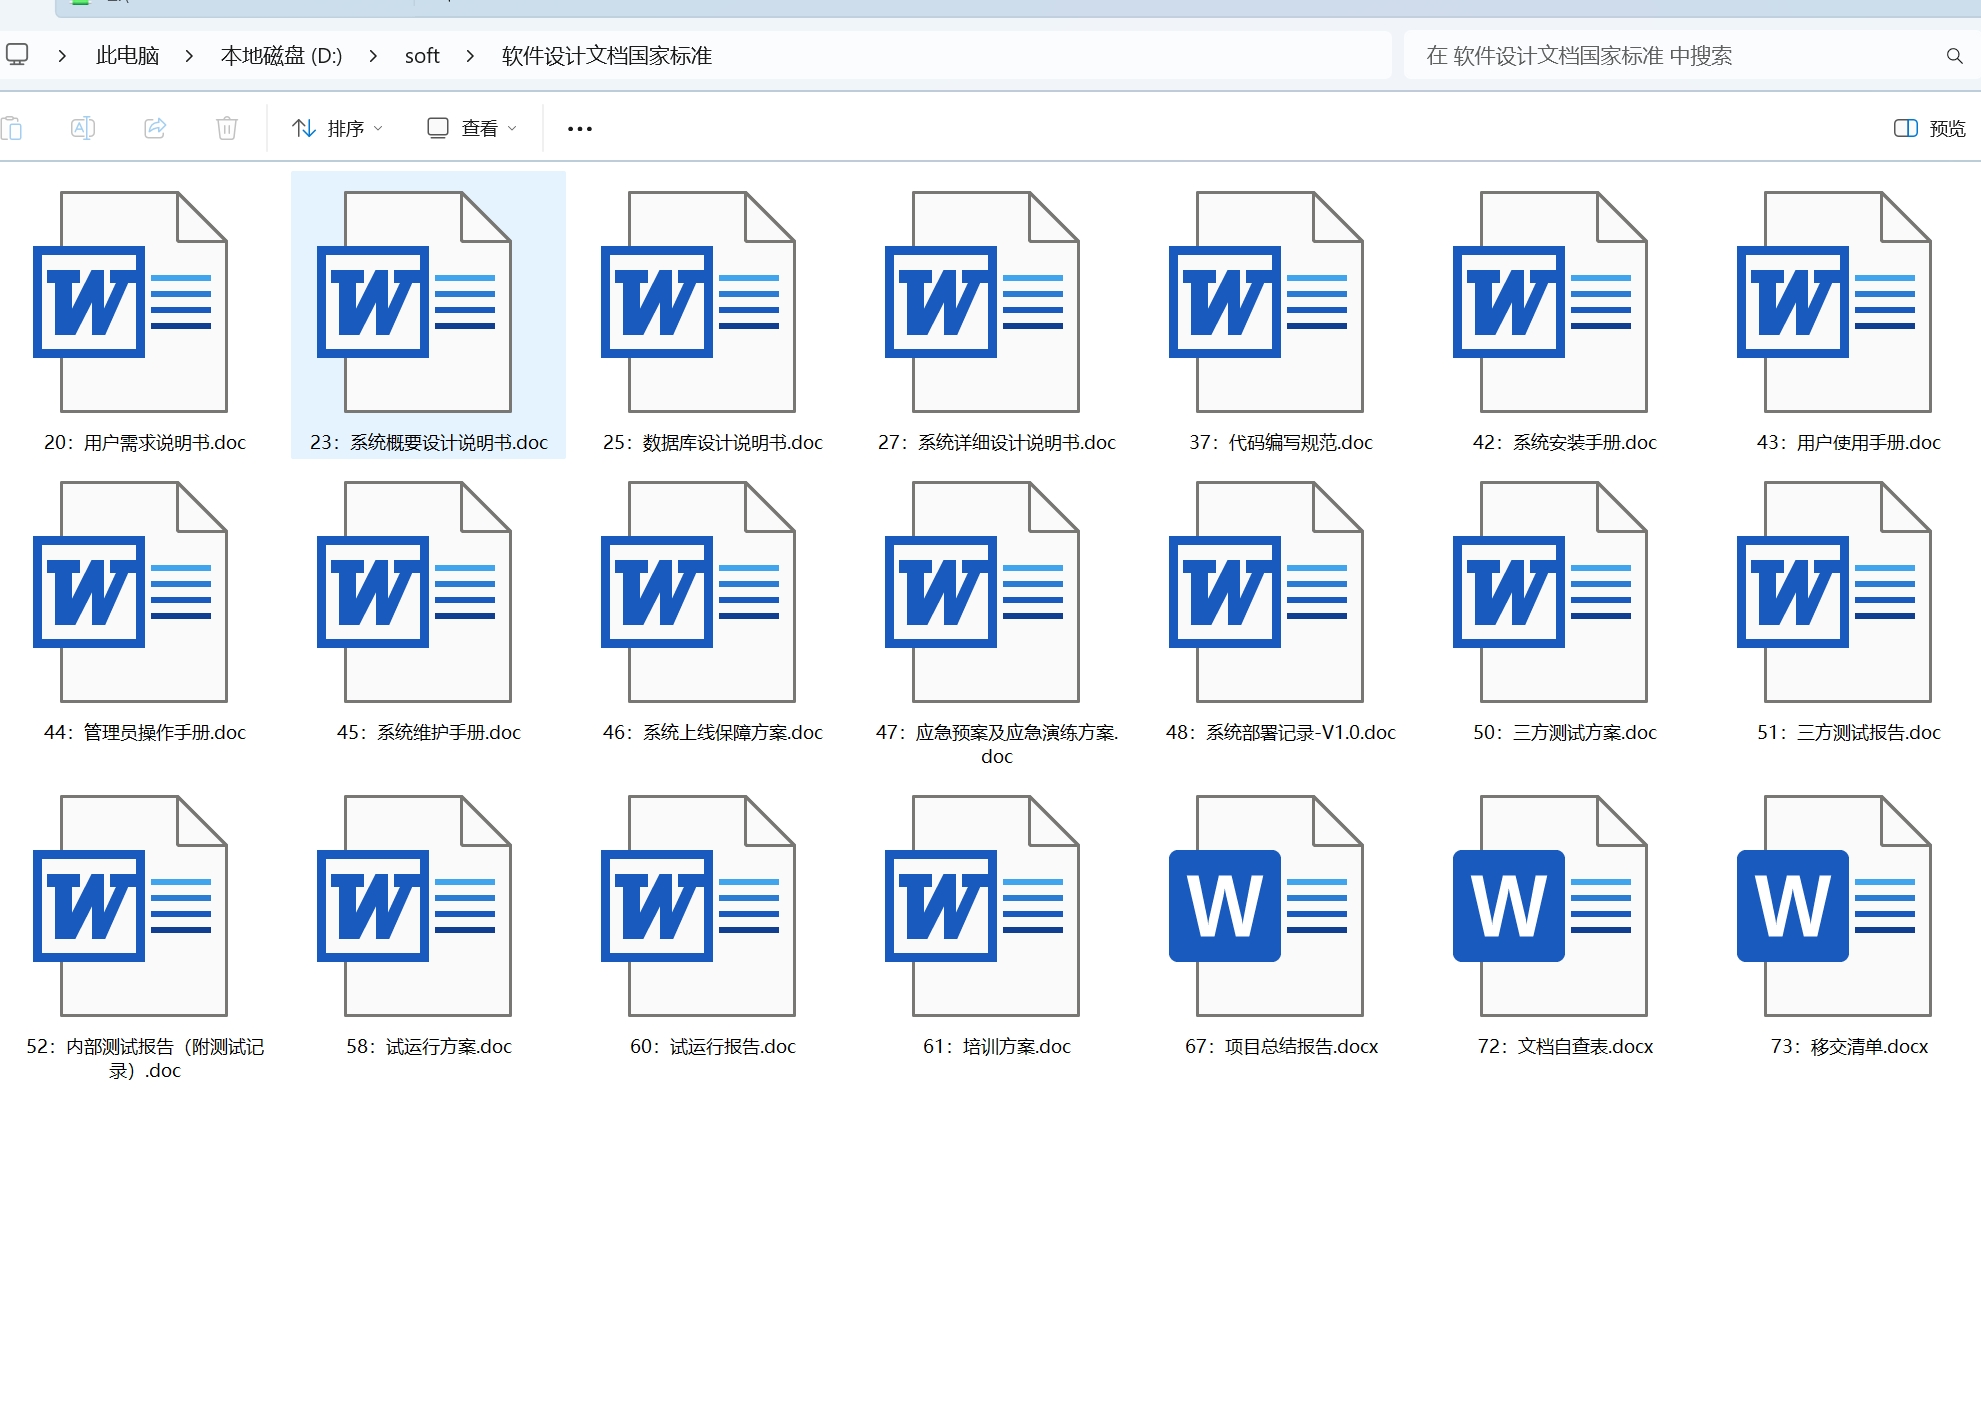Open the three-dot more options menu
Screen dimensions: 1981x1428
580,128
